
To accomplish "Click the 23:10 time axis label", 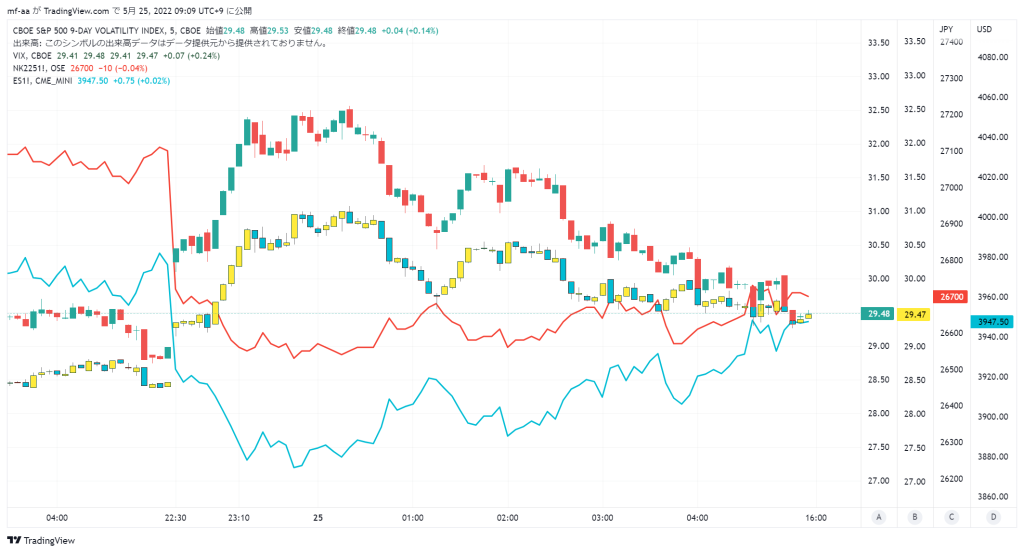I will click(x=238, y=518).
